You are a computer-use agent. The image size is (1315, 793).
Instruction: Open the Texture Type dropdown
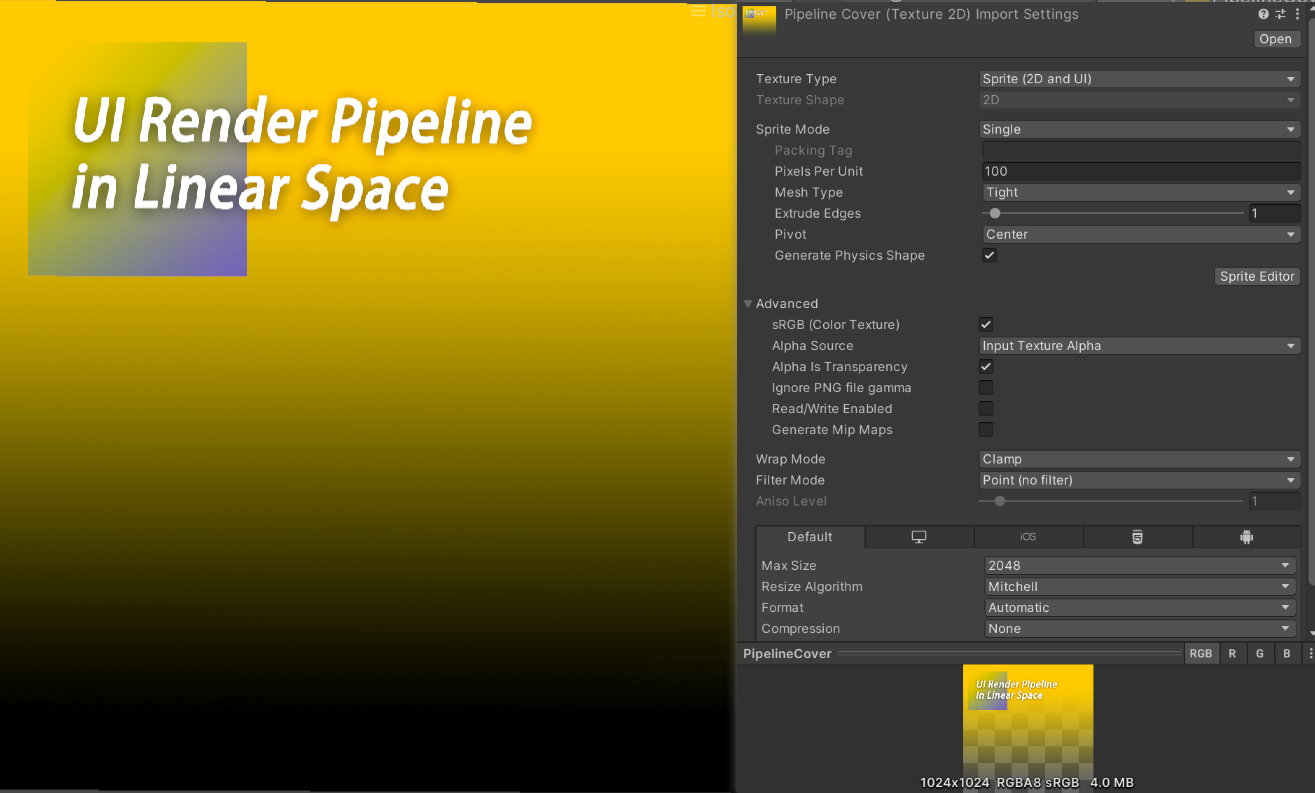point(1139,79)
